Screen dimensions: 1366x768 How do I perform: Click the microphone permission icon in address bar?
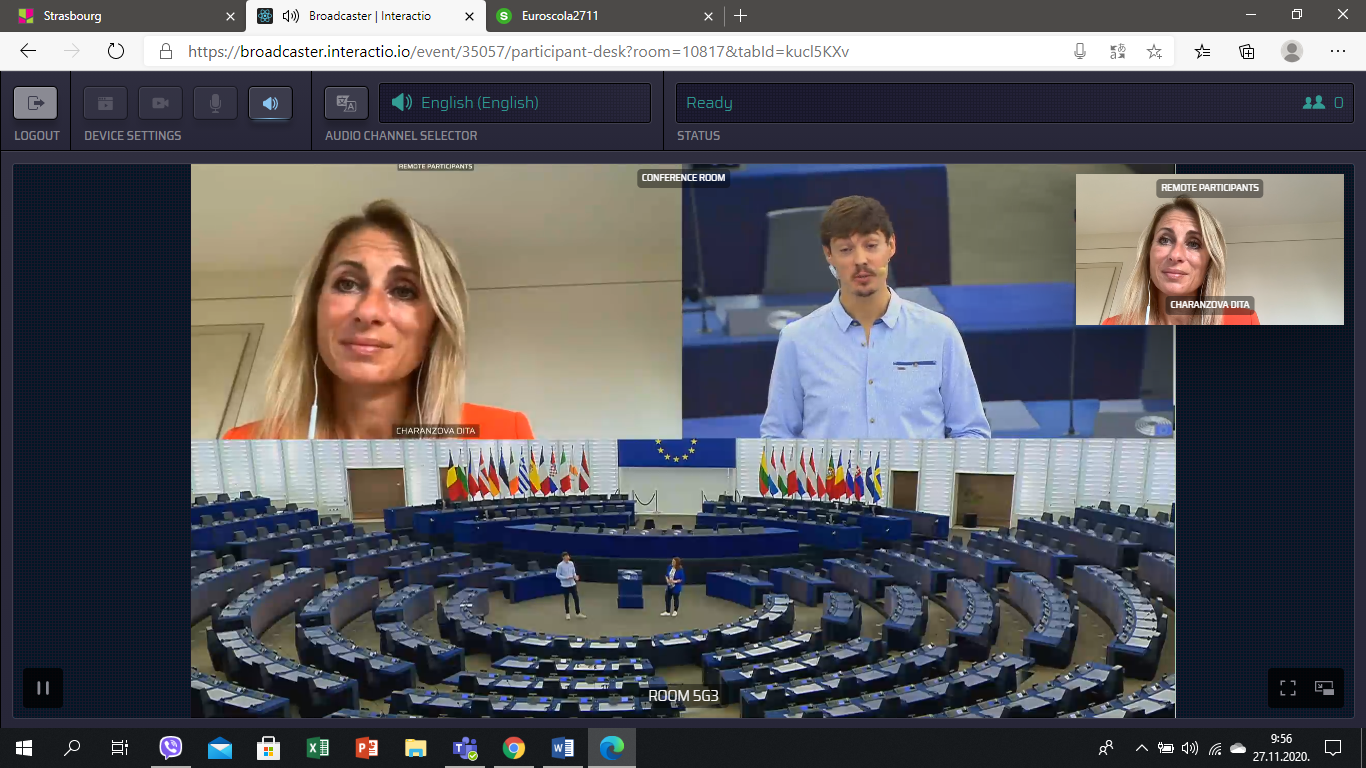coord(1080,52)
